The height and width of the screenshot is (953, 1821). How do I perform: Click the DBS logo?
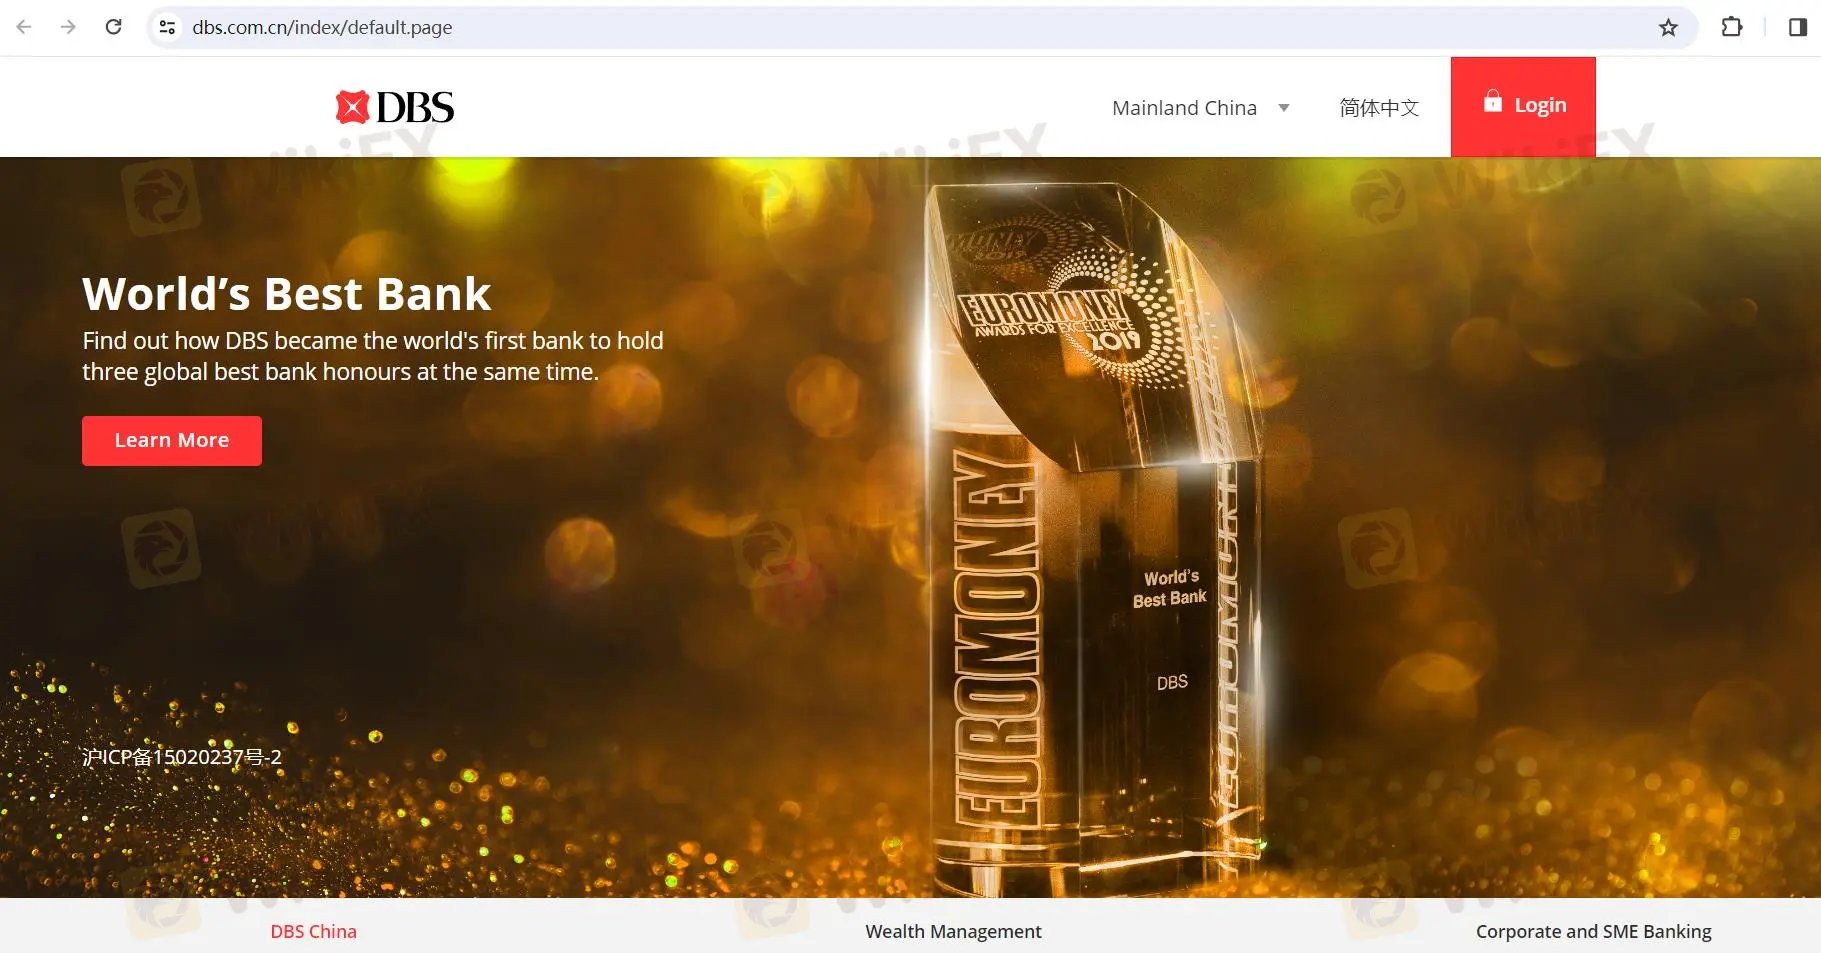[394, 107]
